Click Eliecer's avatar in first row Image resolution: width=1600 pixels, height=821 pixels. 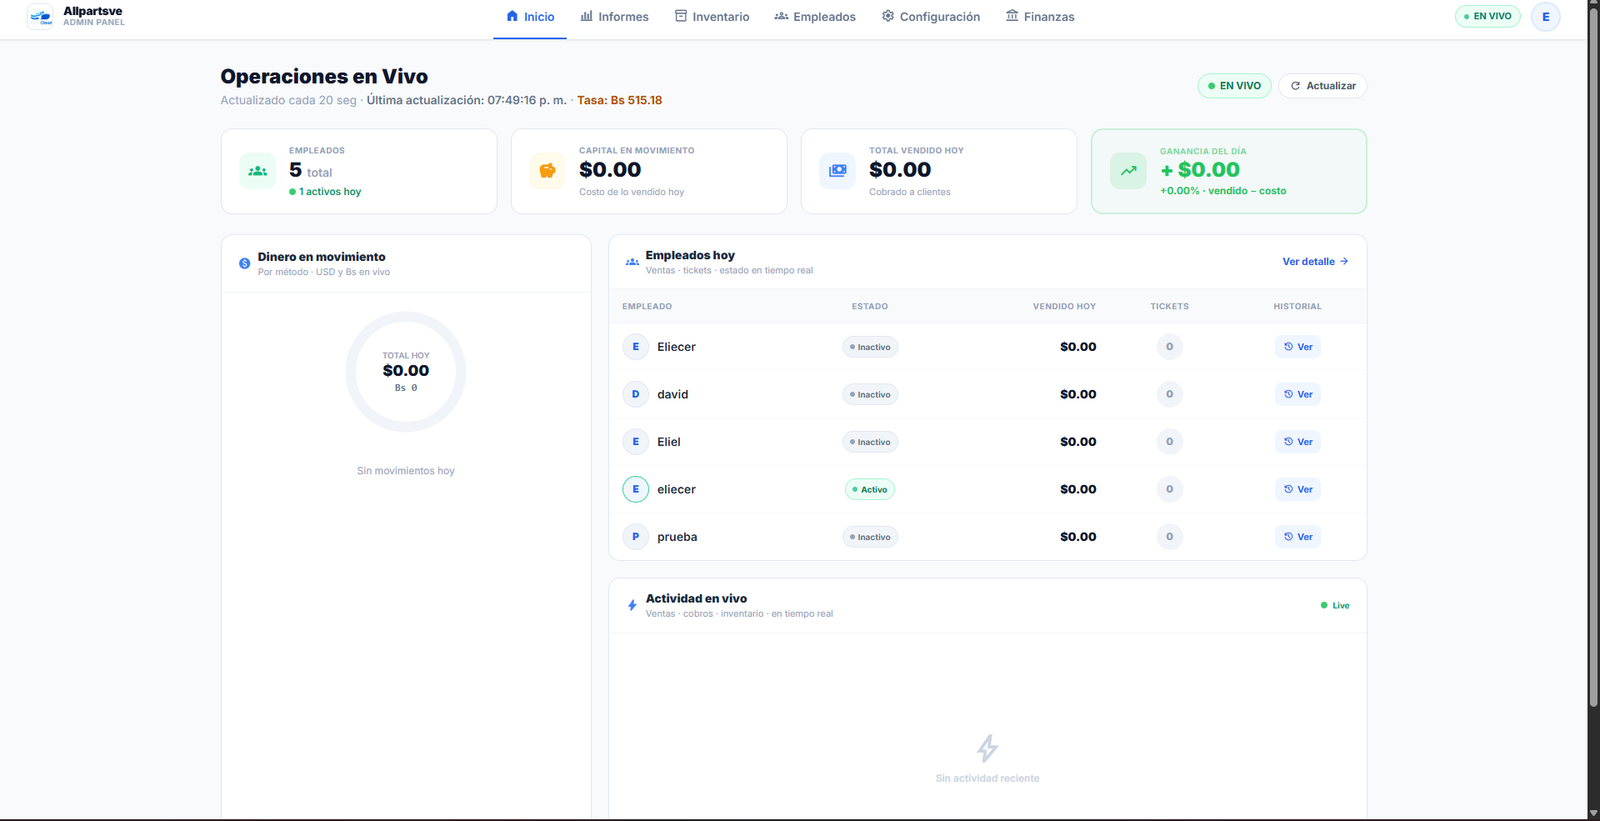coord(635,347)
